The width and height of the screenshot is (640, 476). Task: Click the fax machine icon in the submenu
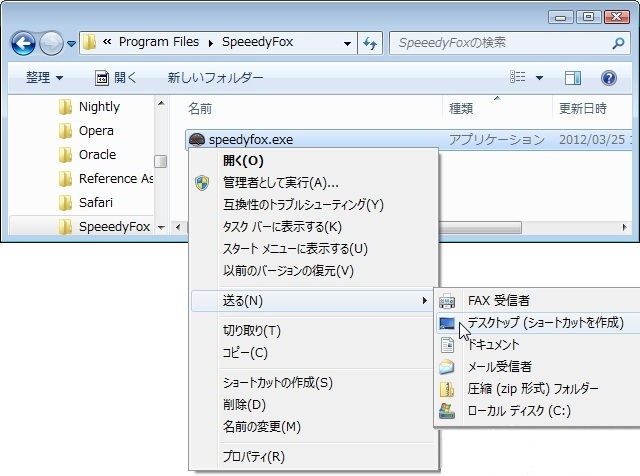pyautogui.click(x=447, y=301)
